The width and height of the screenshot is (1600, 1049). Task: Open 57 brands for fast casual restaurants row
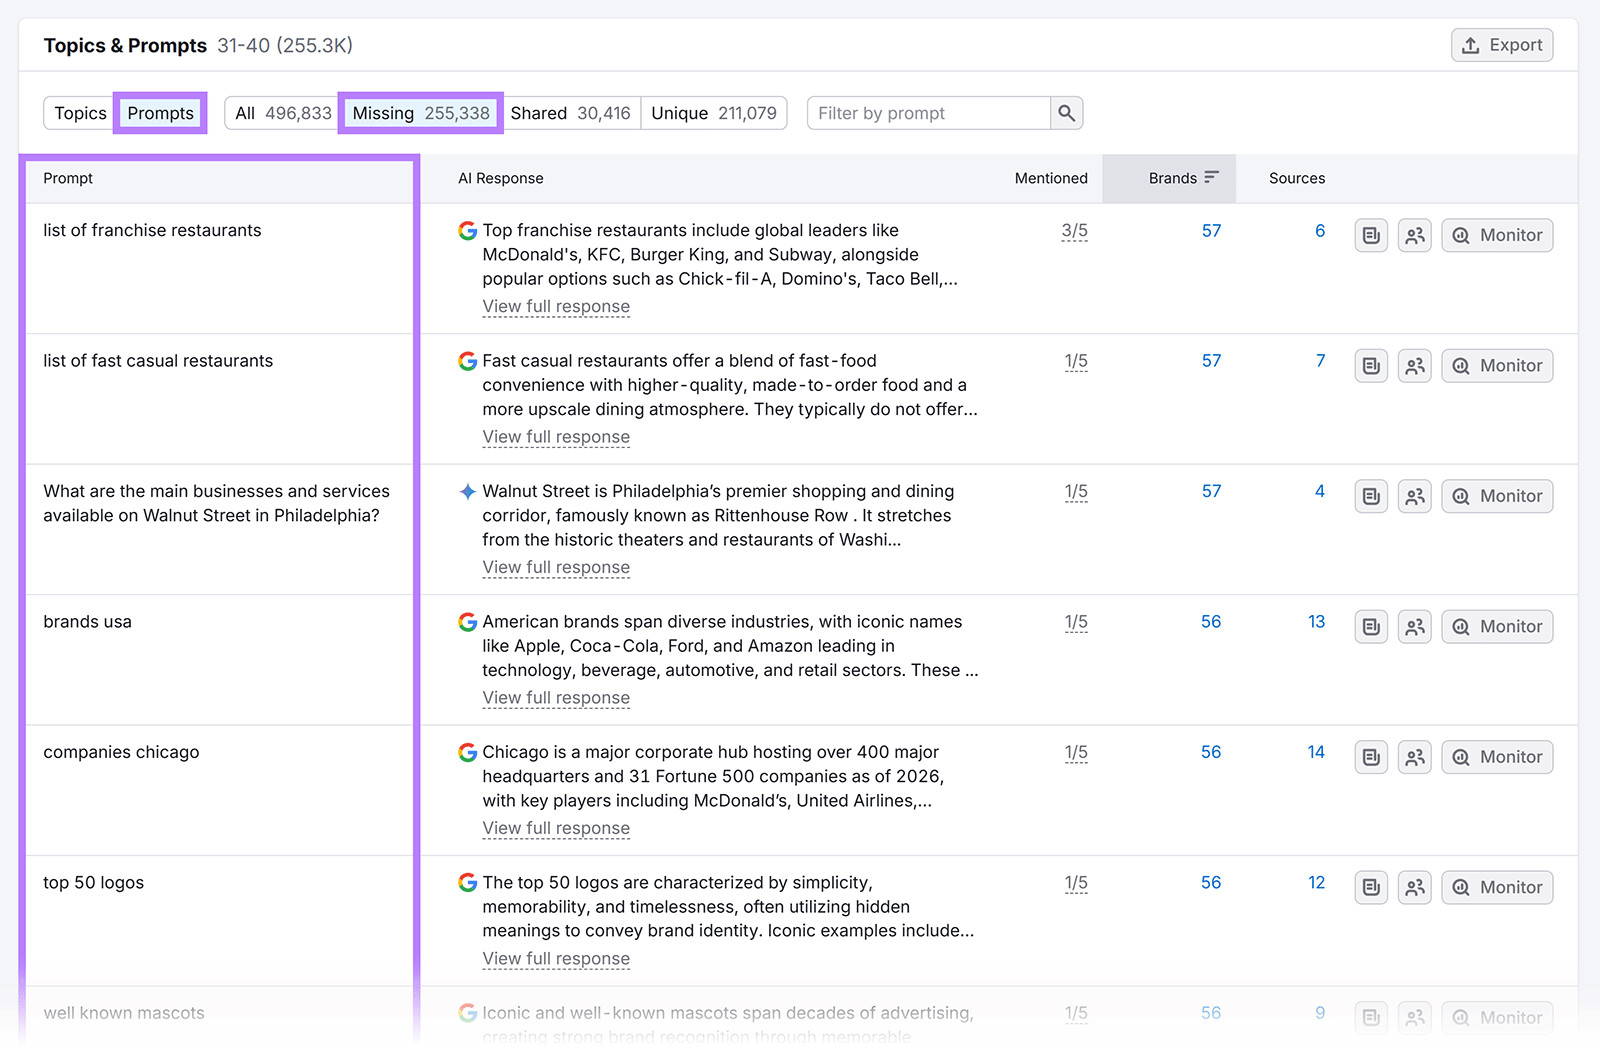tap(1211, 361)
